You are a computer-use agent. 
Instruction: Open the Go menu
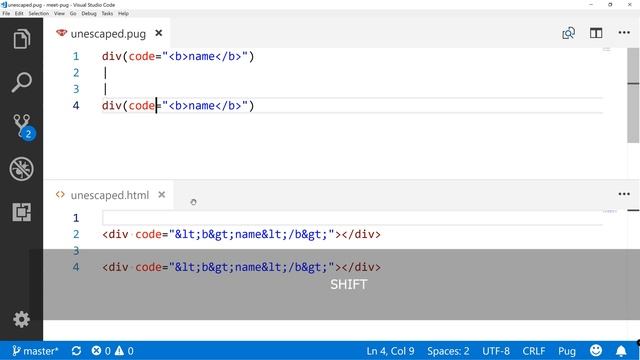pos(73,13)
